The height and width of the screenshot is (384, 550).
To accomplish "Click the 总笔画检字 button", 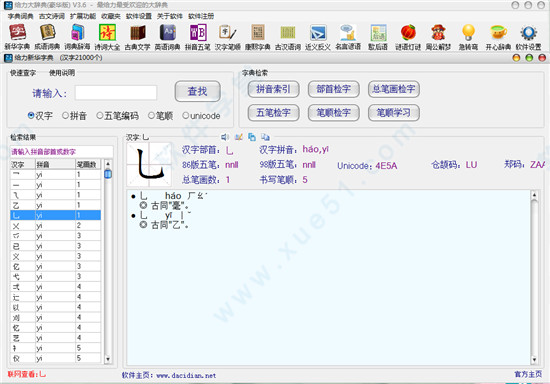I will pyautogui.click(x=394, y=89).
